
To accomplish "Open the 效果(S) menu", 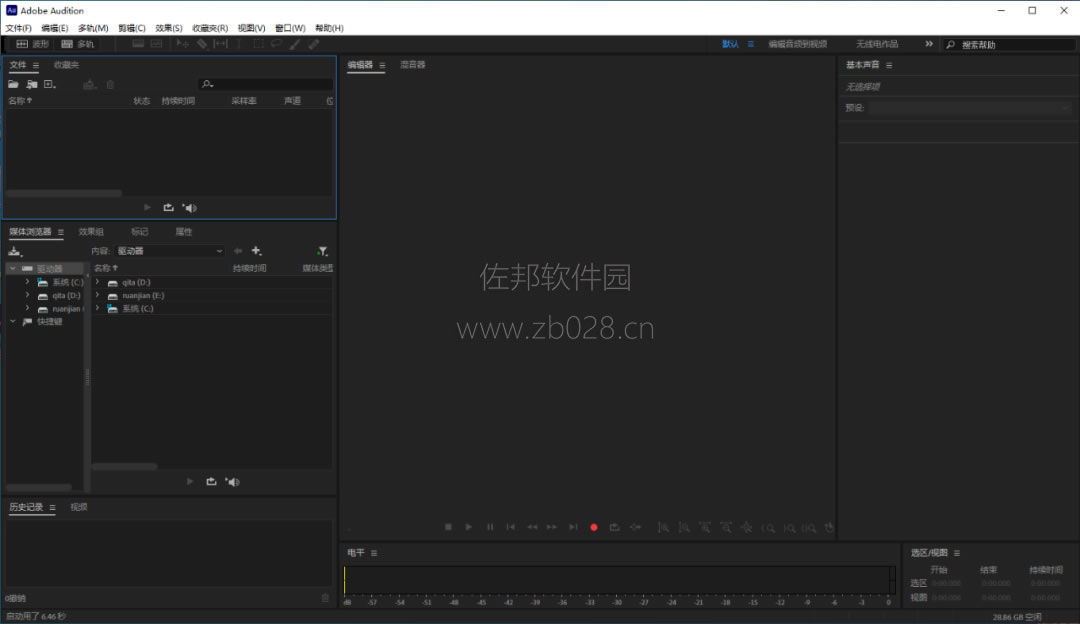I will 169,28.
